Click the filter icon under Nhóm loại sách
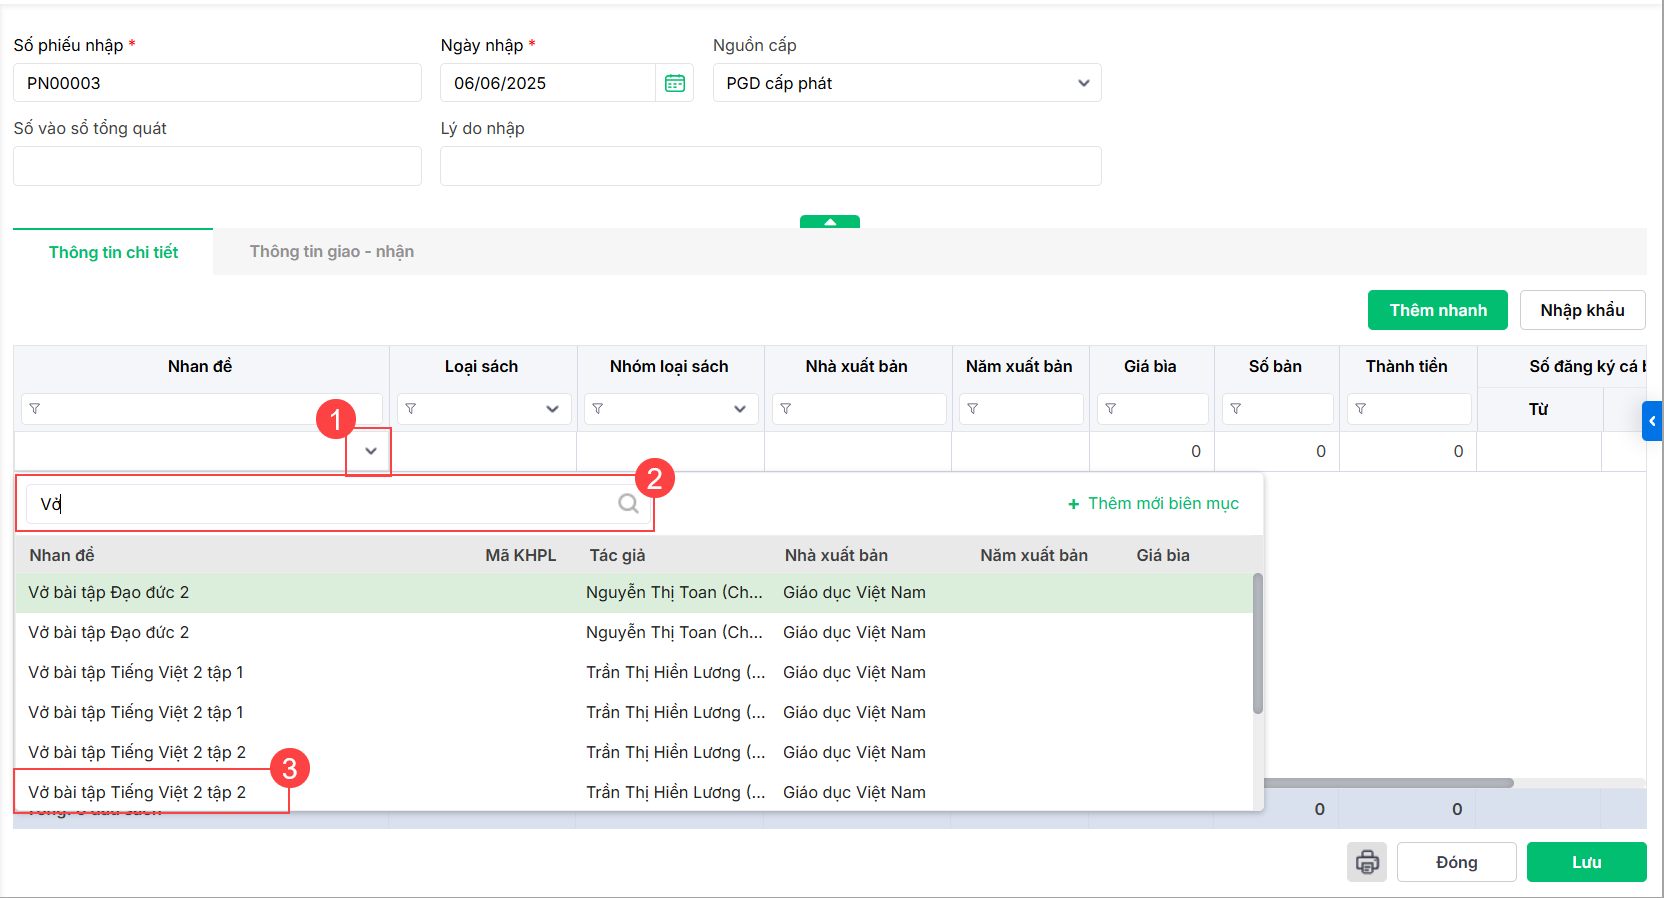 point(598,409)
